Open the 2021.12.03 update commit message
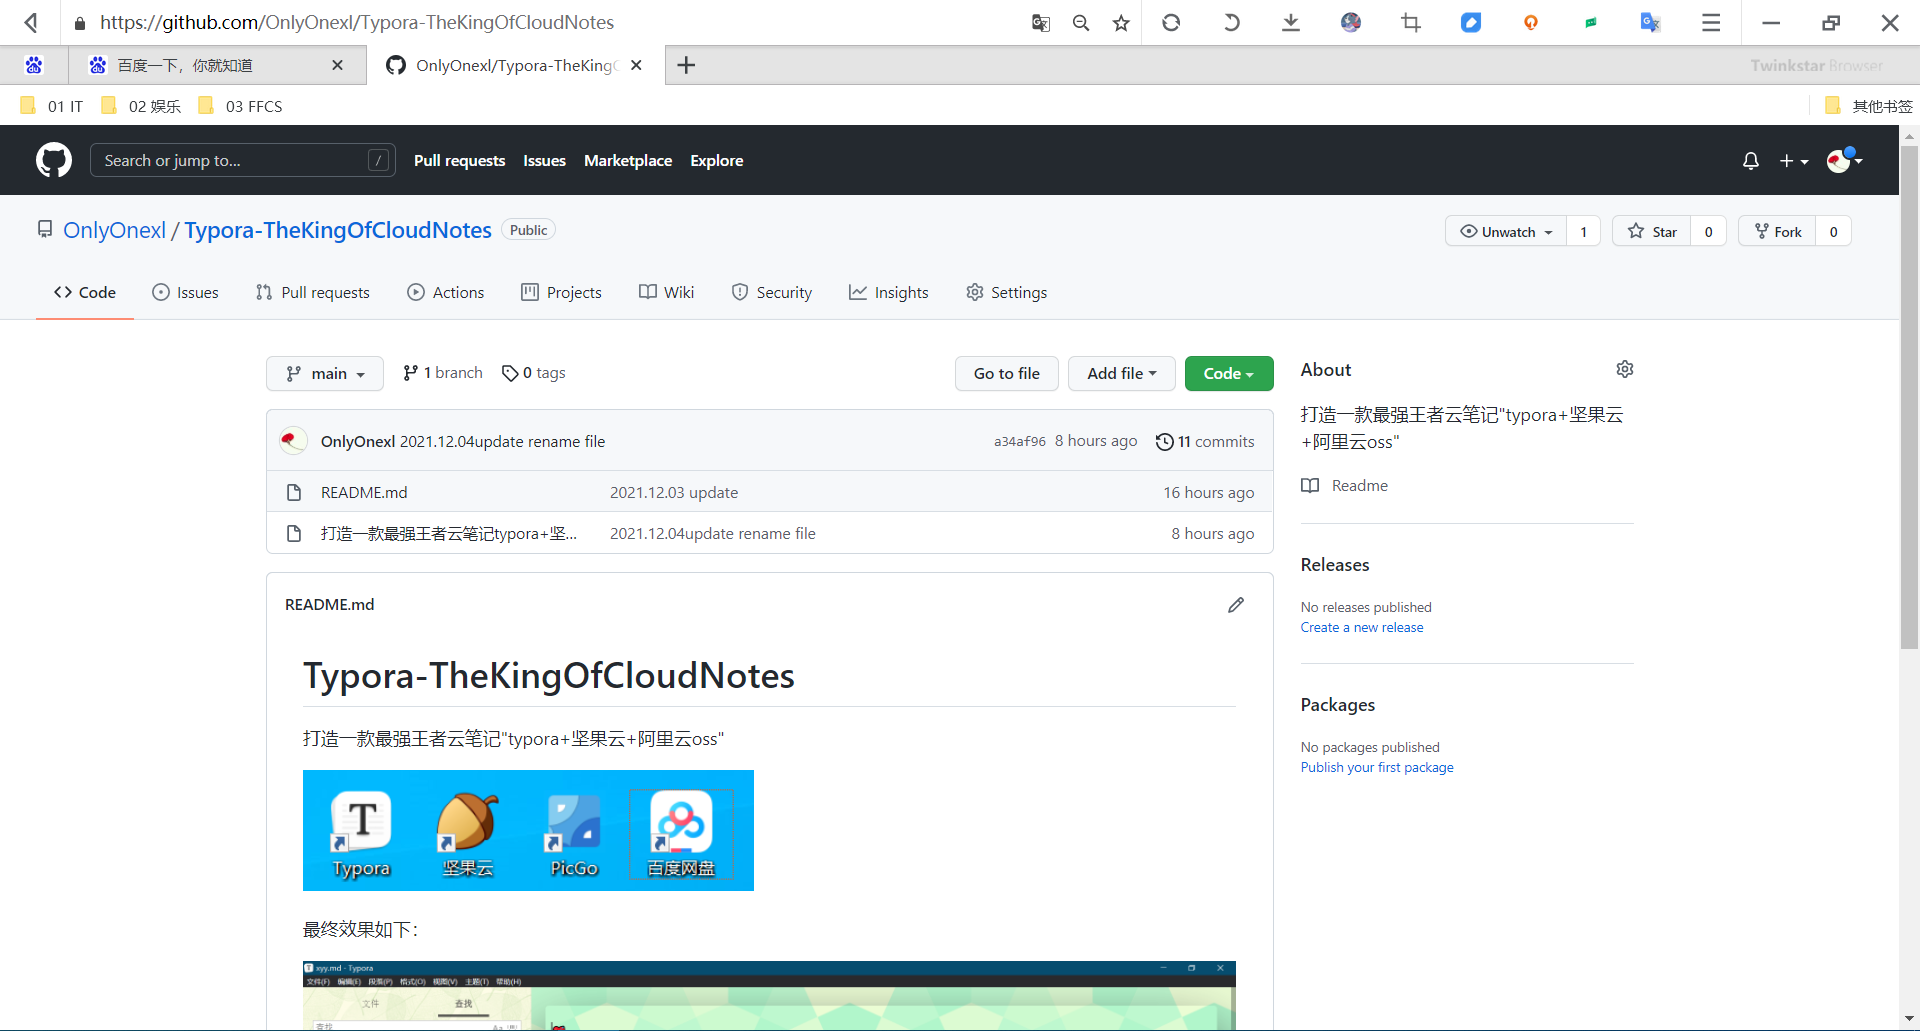 coord(674,492)
